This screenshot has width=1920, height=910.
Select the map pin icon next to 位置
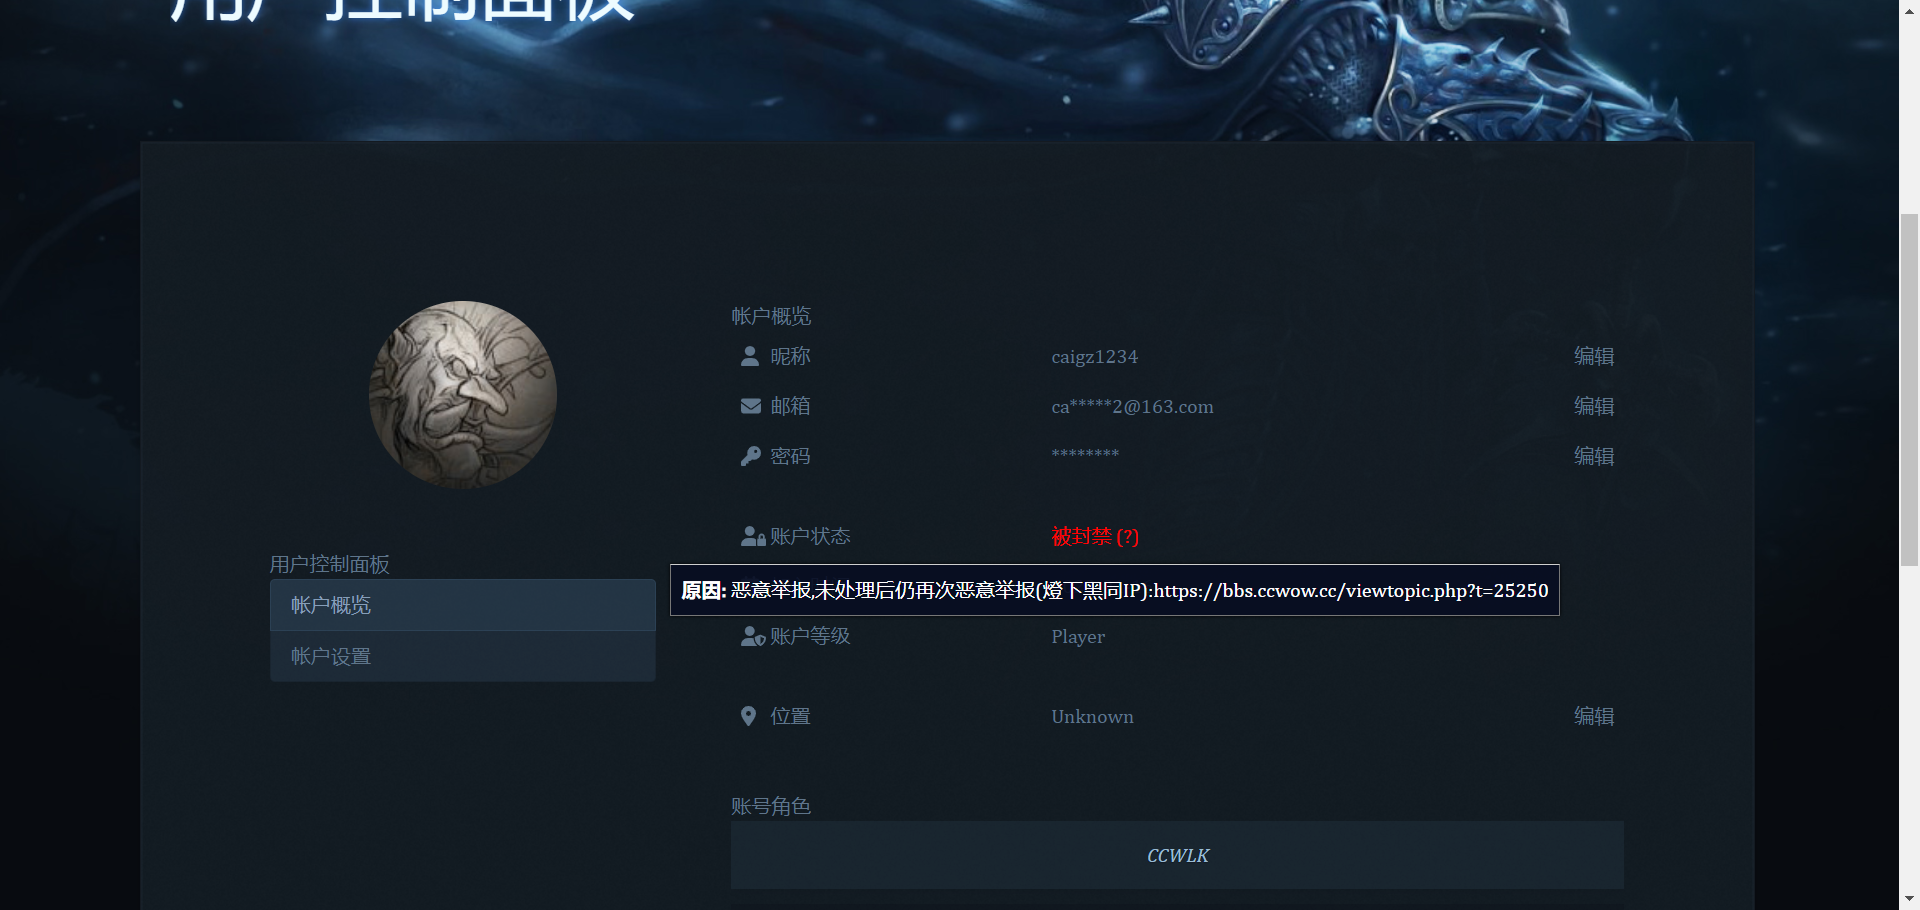coord(749,715)
